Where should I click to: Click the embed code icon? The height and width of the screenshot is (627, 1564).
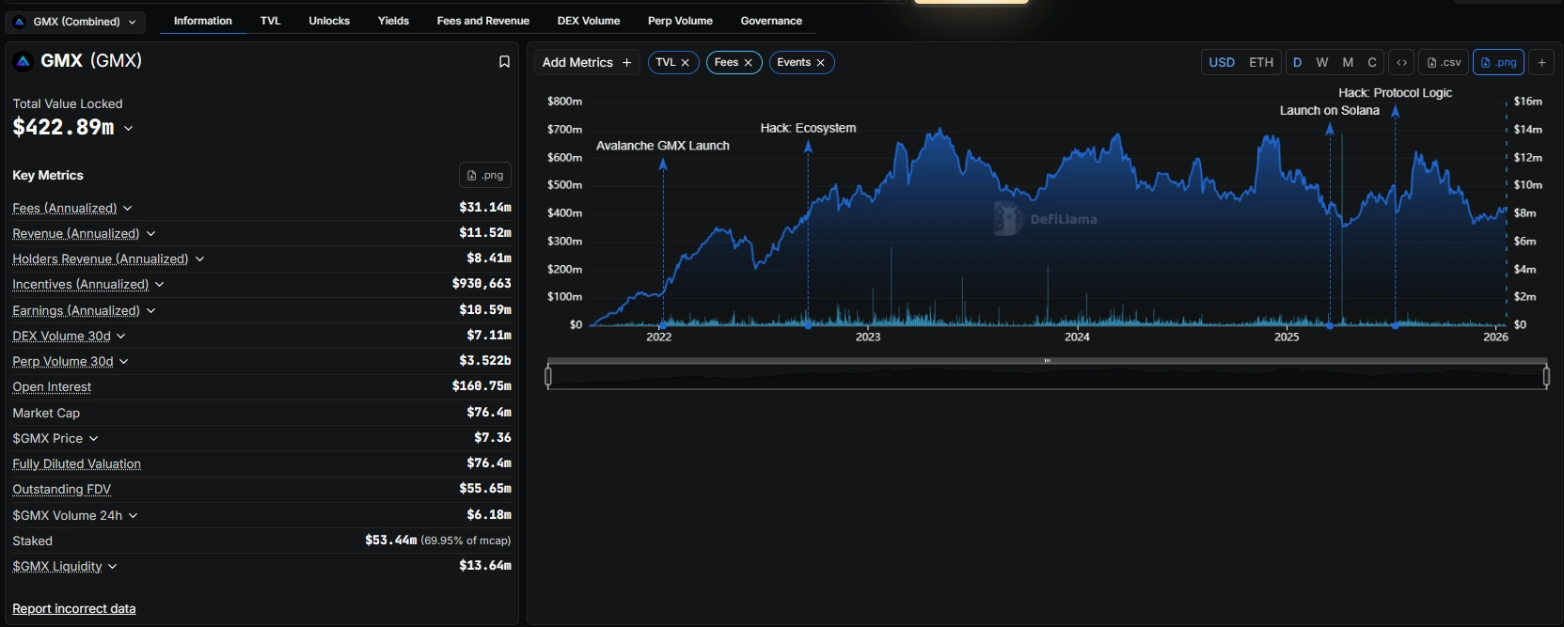click(x=1401, y=62)
